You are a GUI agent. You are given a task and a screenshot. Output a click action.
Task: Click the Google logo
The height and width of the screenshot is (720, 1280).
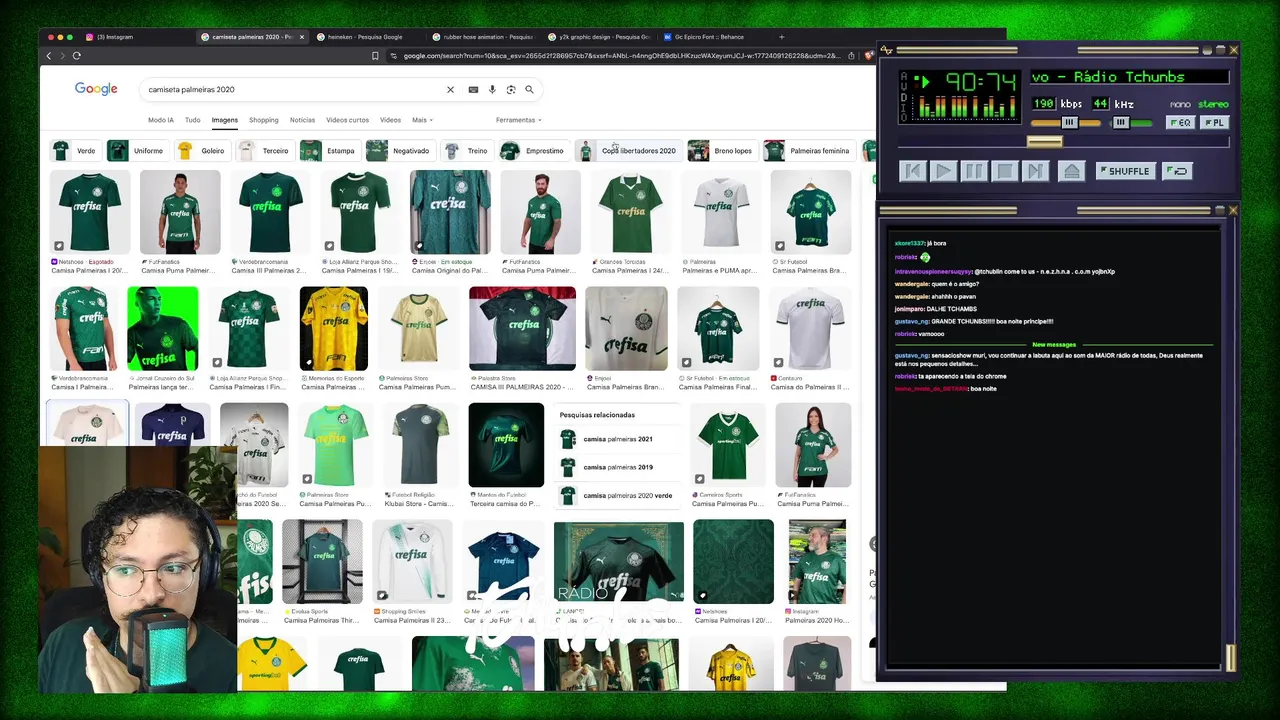coord(96,89)
